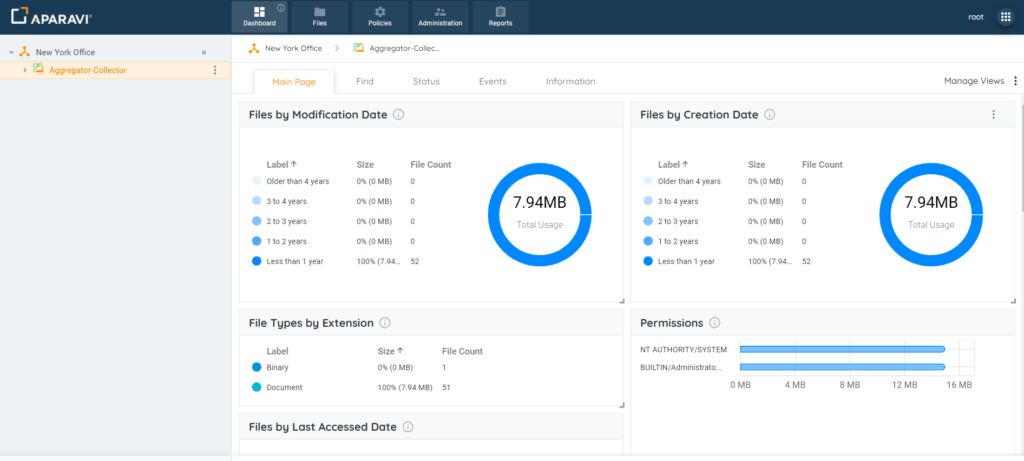
Task: Click the New York Office breadcrumb node icon
Action: [x=254, y=48]
